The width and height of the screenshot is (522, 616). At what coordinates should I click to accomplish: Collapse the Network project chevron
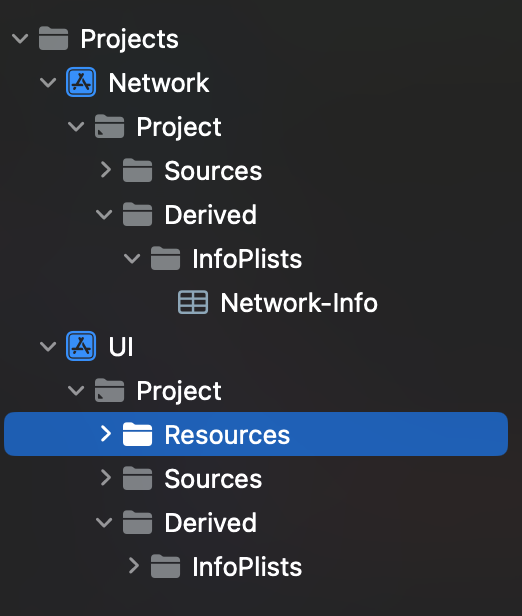[x=48, y=82]
